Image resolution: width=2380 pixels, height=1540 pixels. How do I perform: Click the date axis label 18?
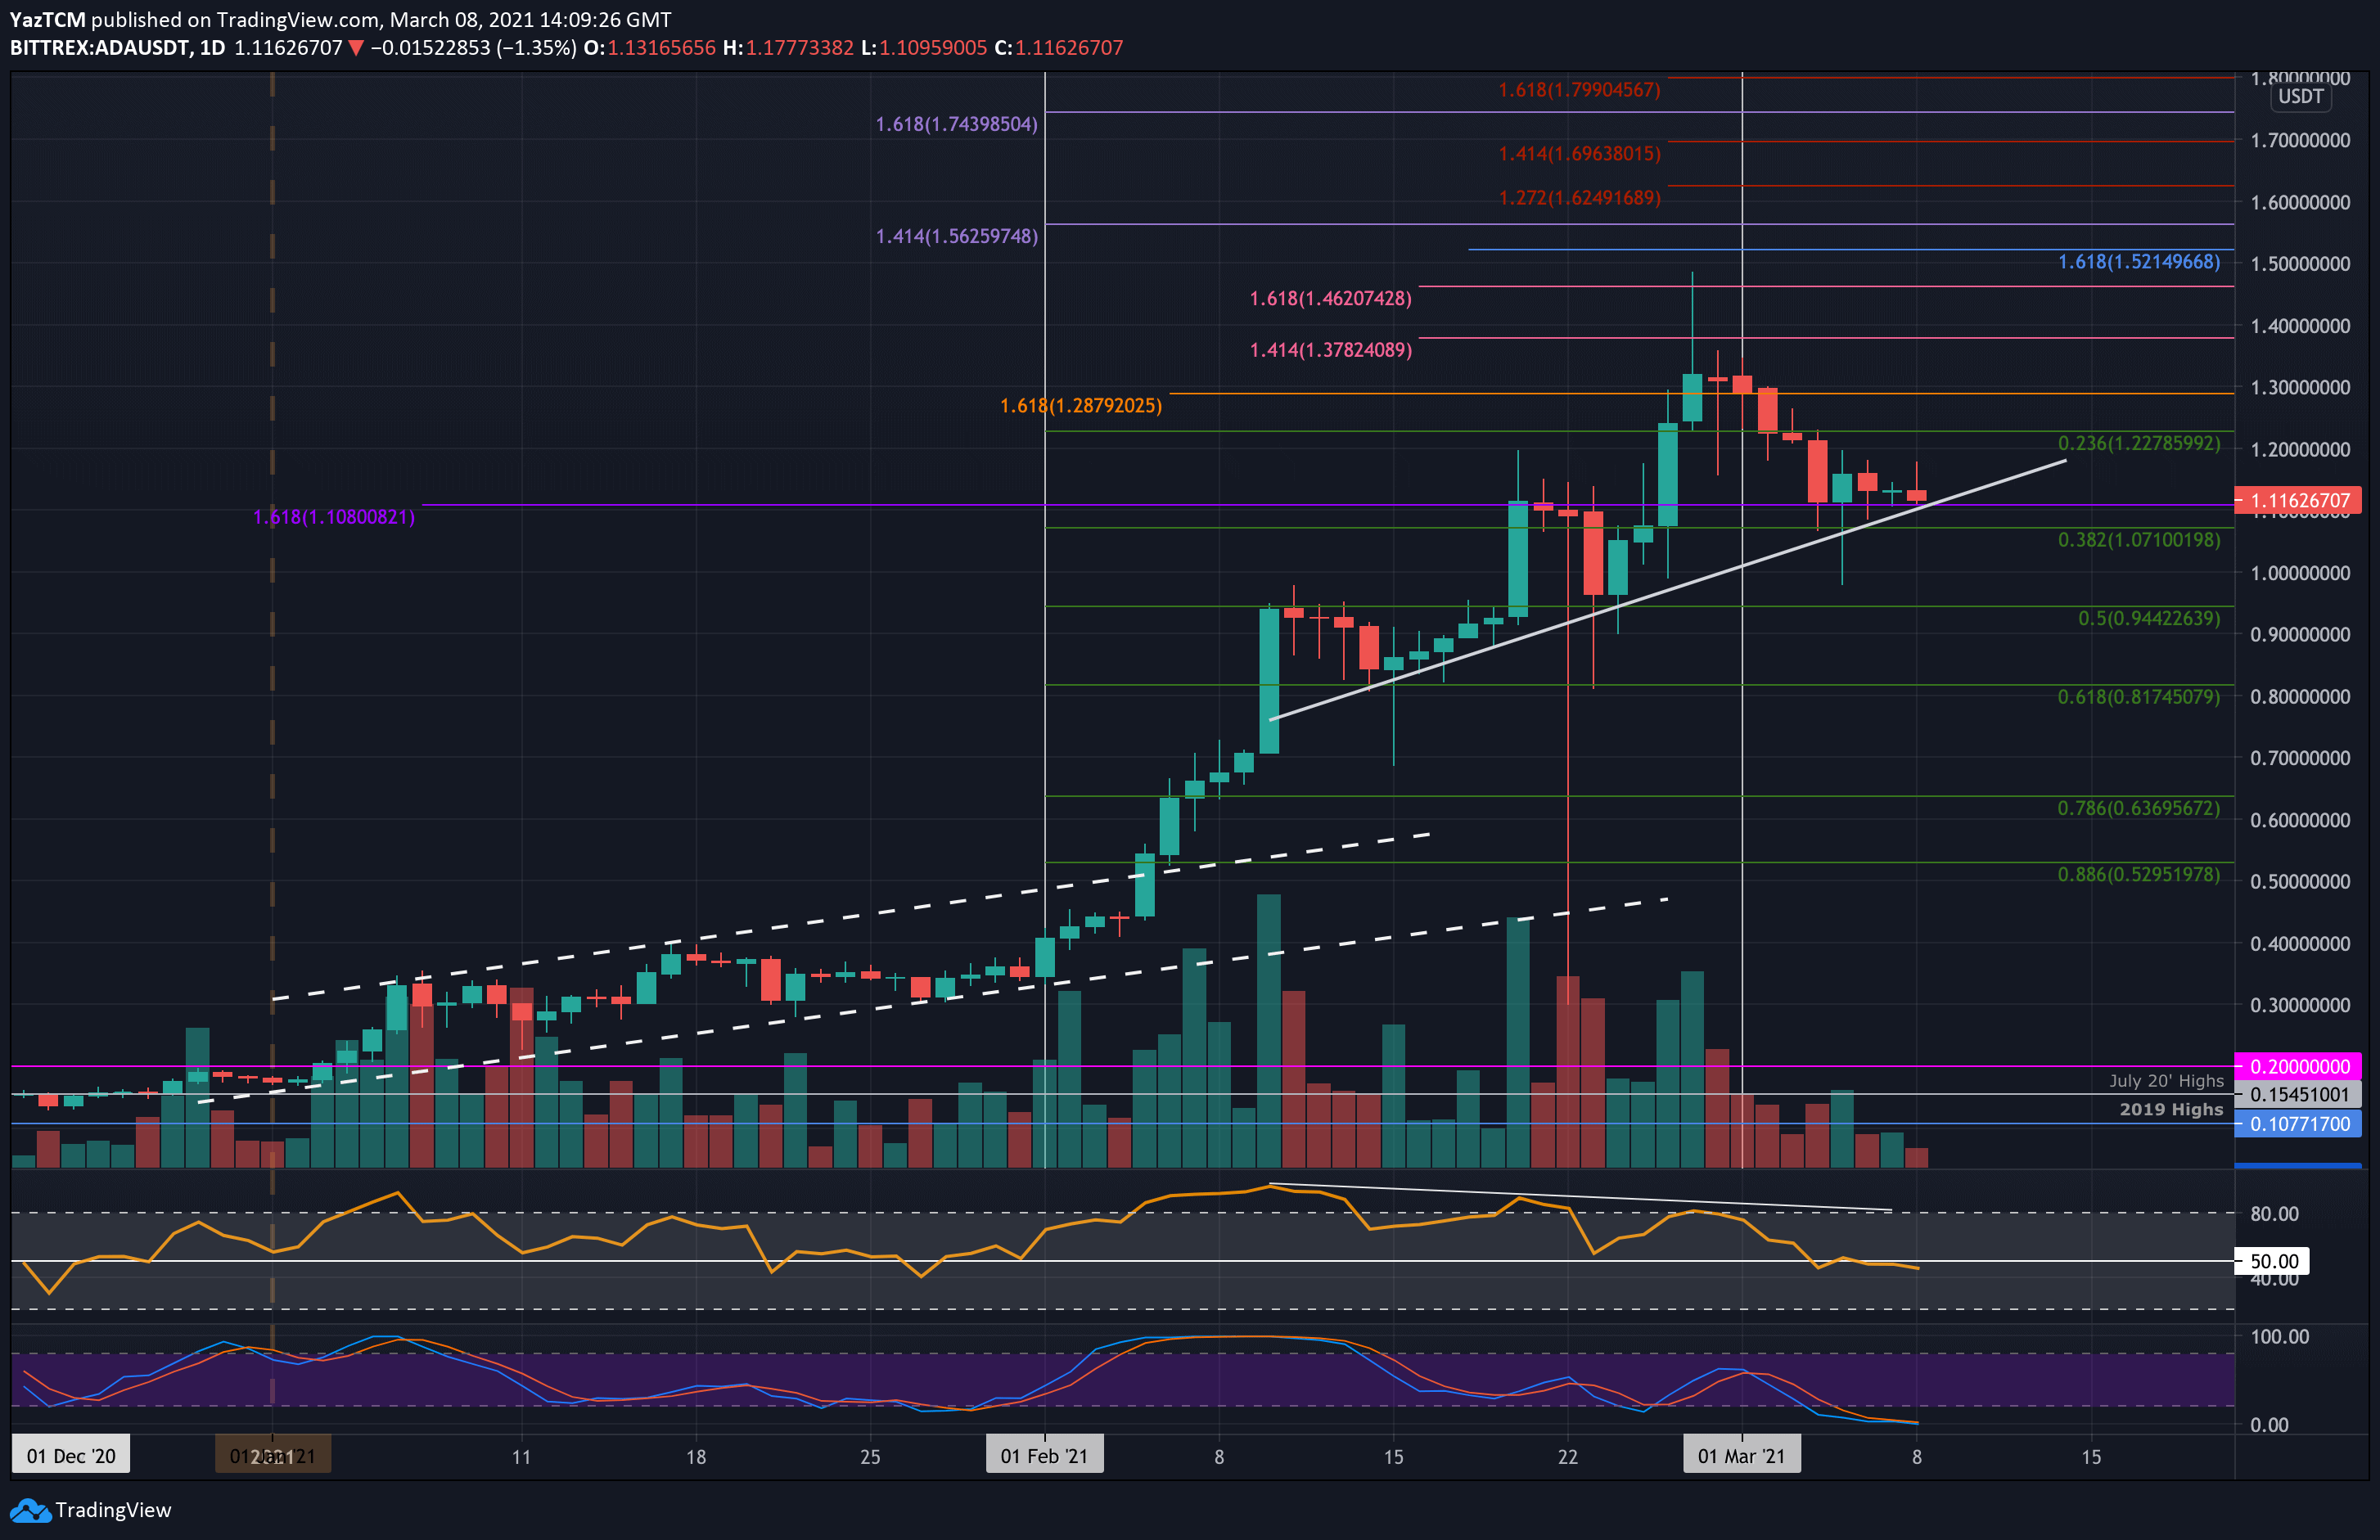(x=696, y=1457)
